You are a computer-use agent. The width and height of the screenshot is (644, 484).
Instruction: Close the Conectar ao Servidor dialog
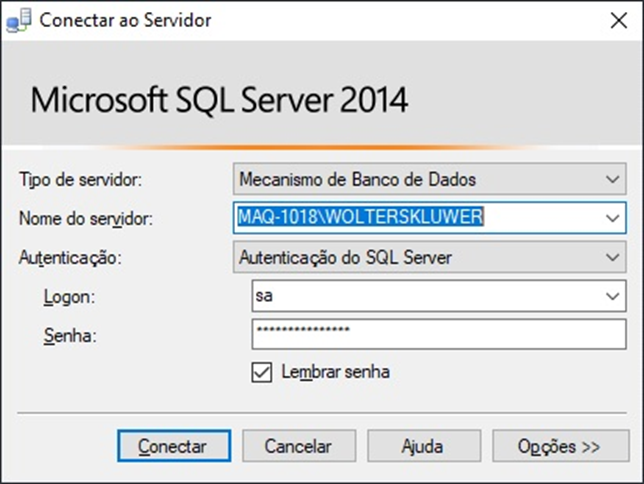pyautogui.click(x=619, y=20)
